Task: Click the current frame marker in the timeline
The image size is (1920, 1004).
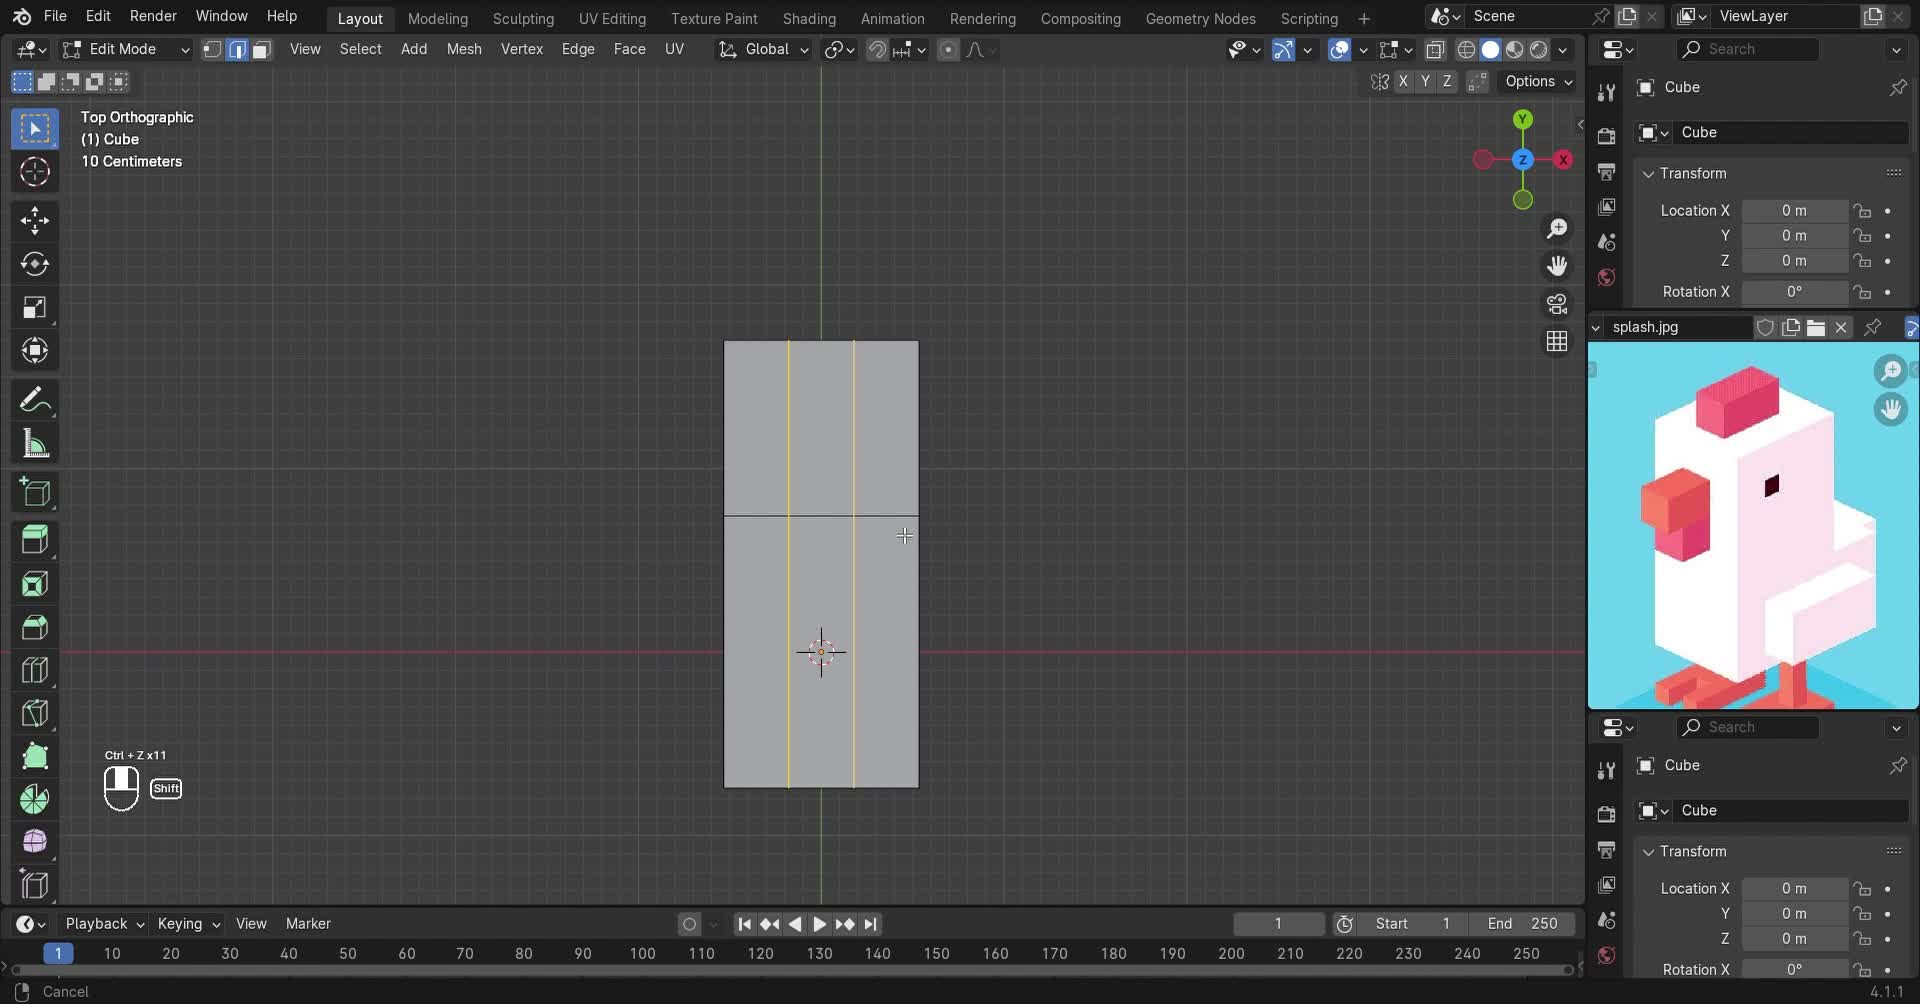Action: click(58, 954)
